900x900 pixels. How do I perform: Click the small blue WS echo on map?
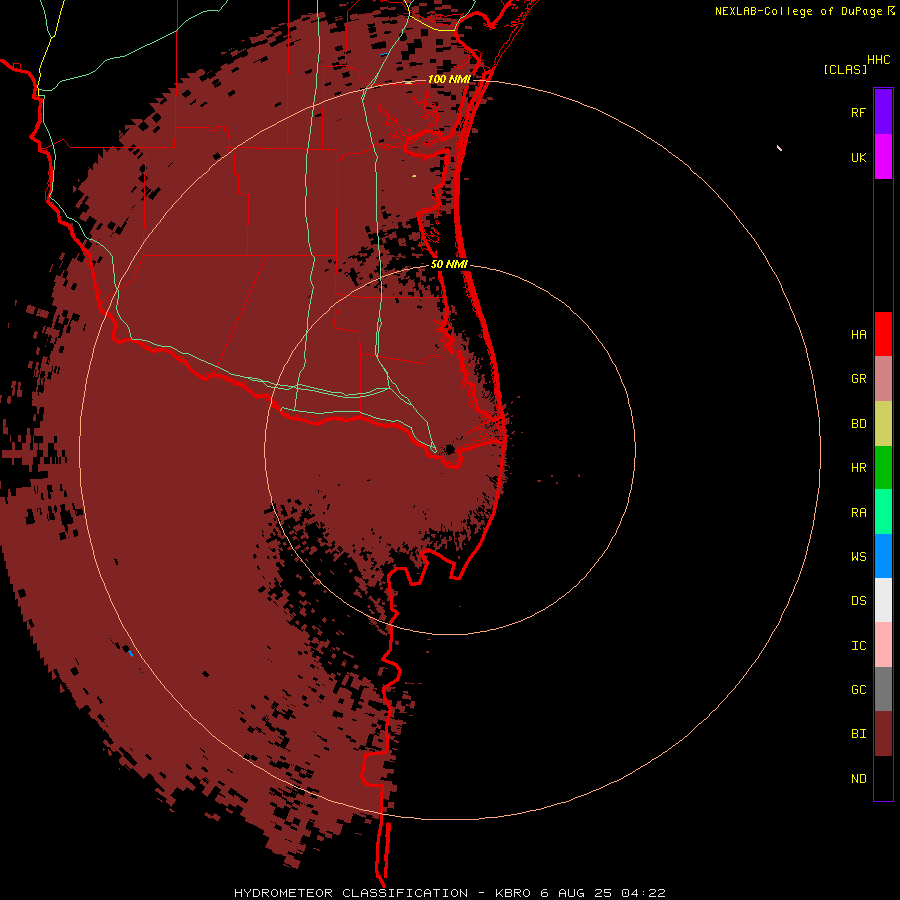(130, 653)
